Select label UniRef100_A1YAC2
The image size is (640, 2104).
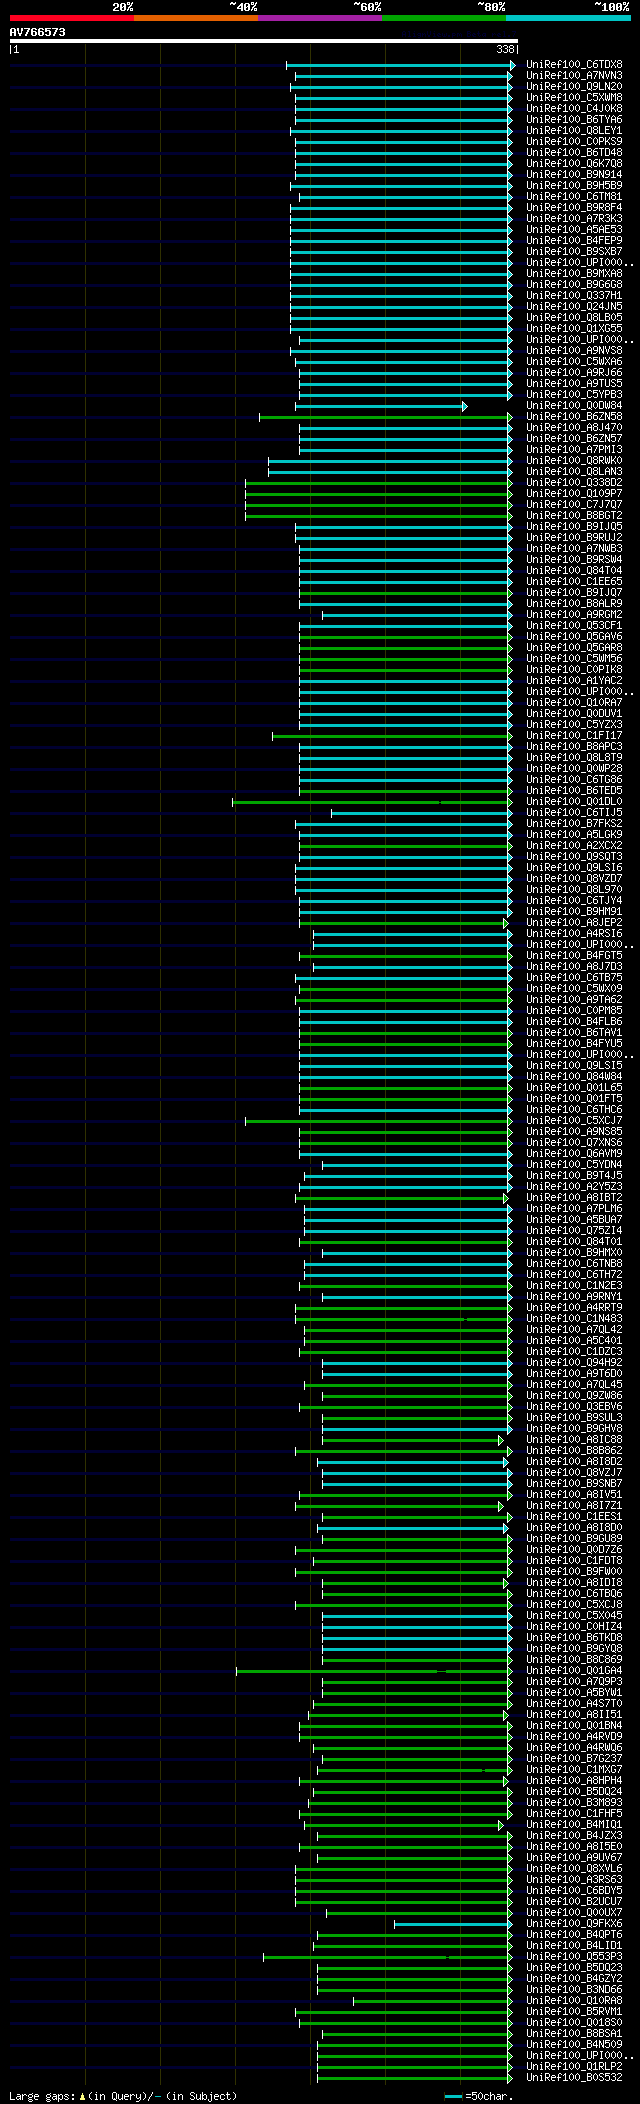point(574,681)
